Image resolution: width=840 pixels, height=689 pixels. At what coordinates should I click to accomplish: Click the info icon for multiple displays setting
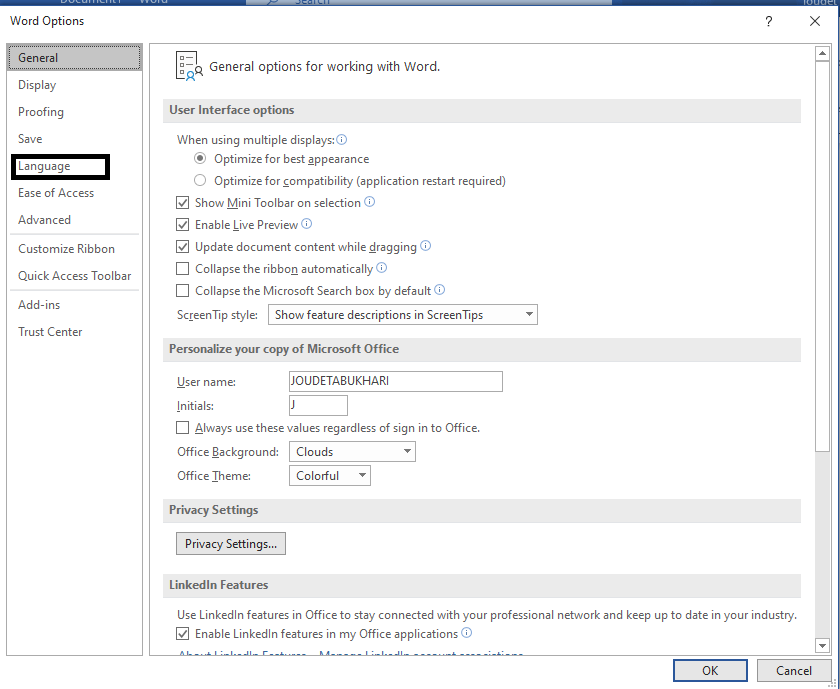point(341,140)
